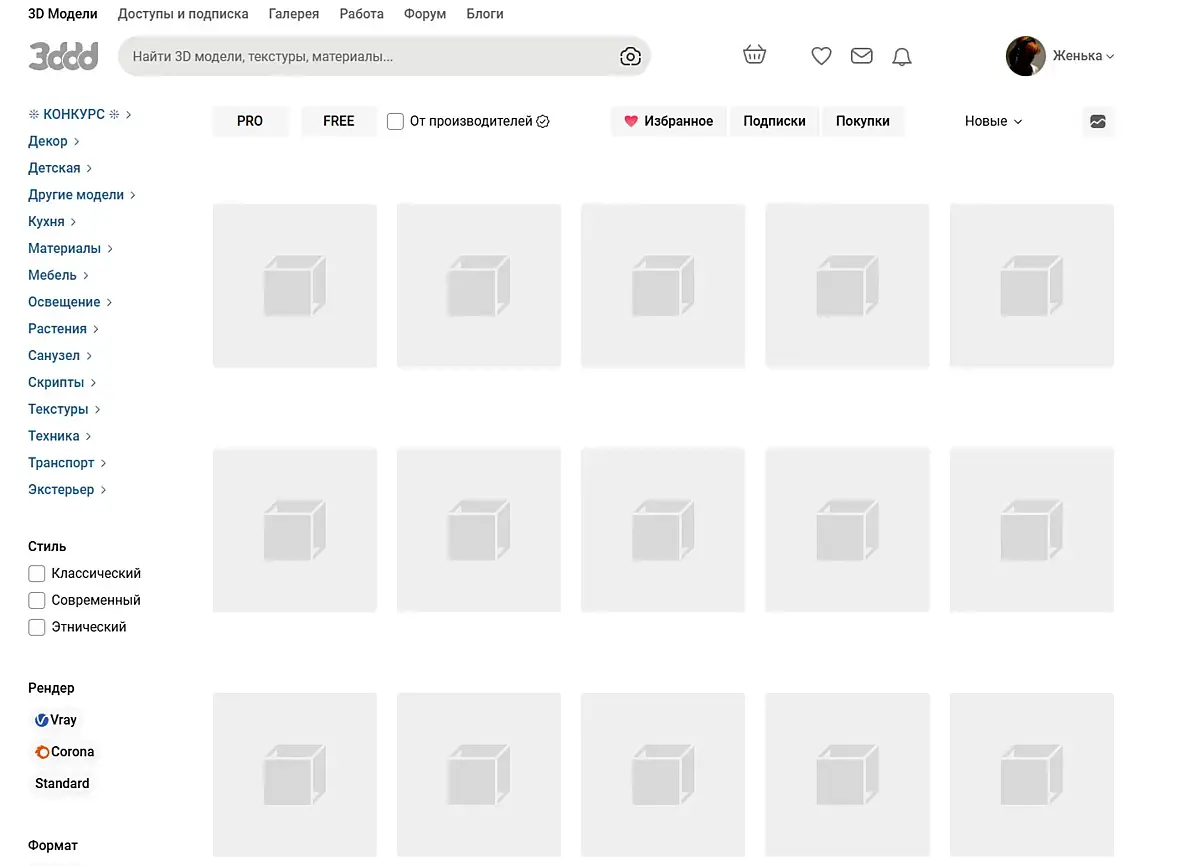
Task: Enable От производителей checkbox
Action: [x=395, y=121]
